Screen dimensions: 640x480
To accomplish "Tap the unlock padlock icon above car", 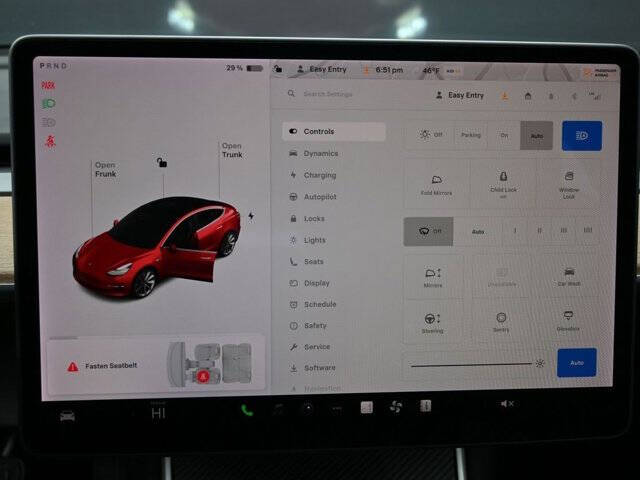I will point(162,162).
